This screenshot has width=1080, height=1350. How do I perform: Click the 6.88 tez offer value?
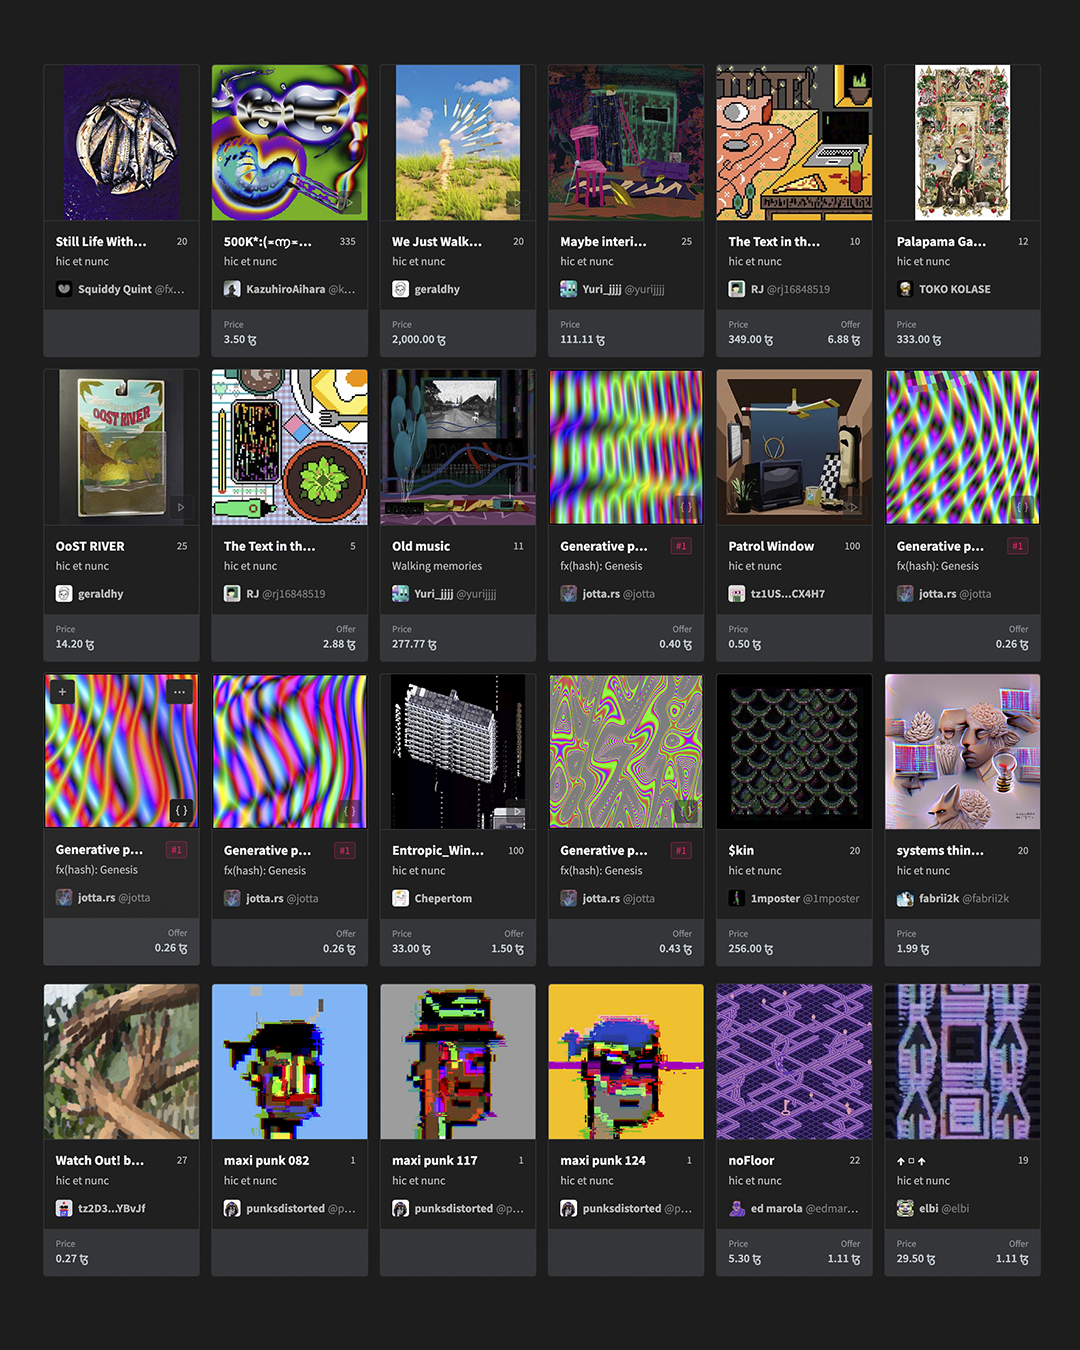[844, 340]
